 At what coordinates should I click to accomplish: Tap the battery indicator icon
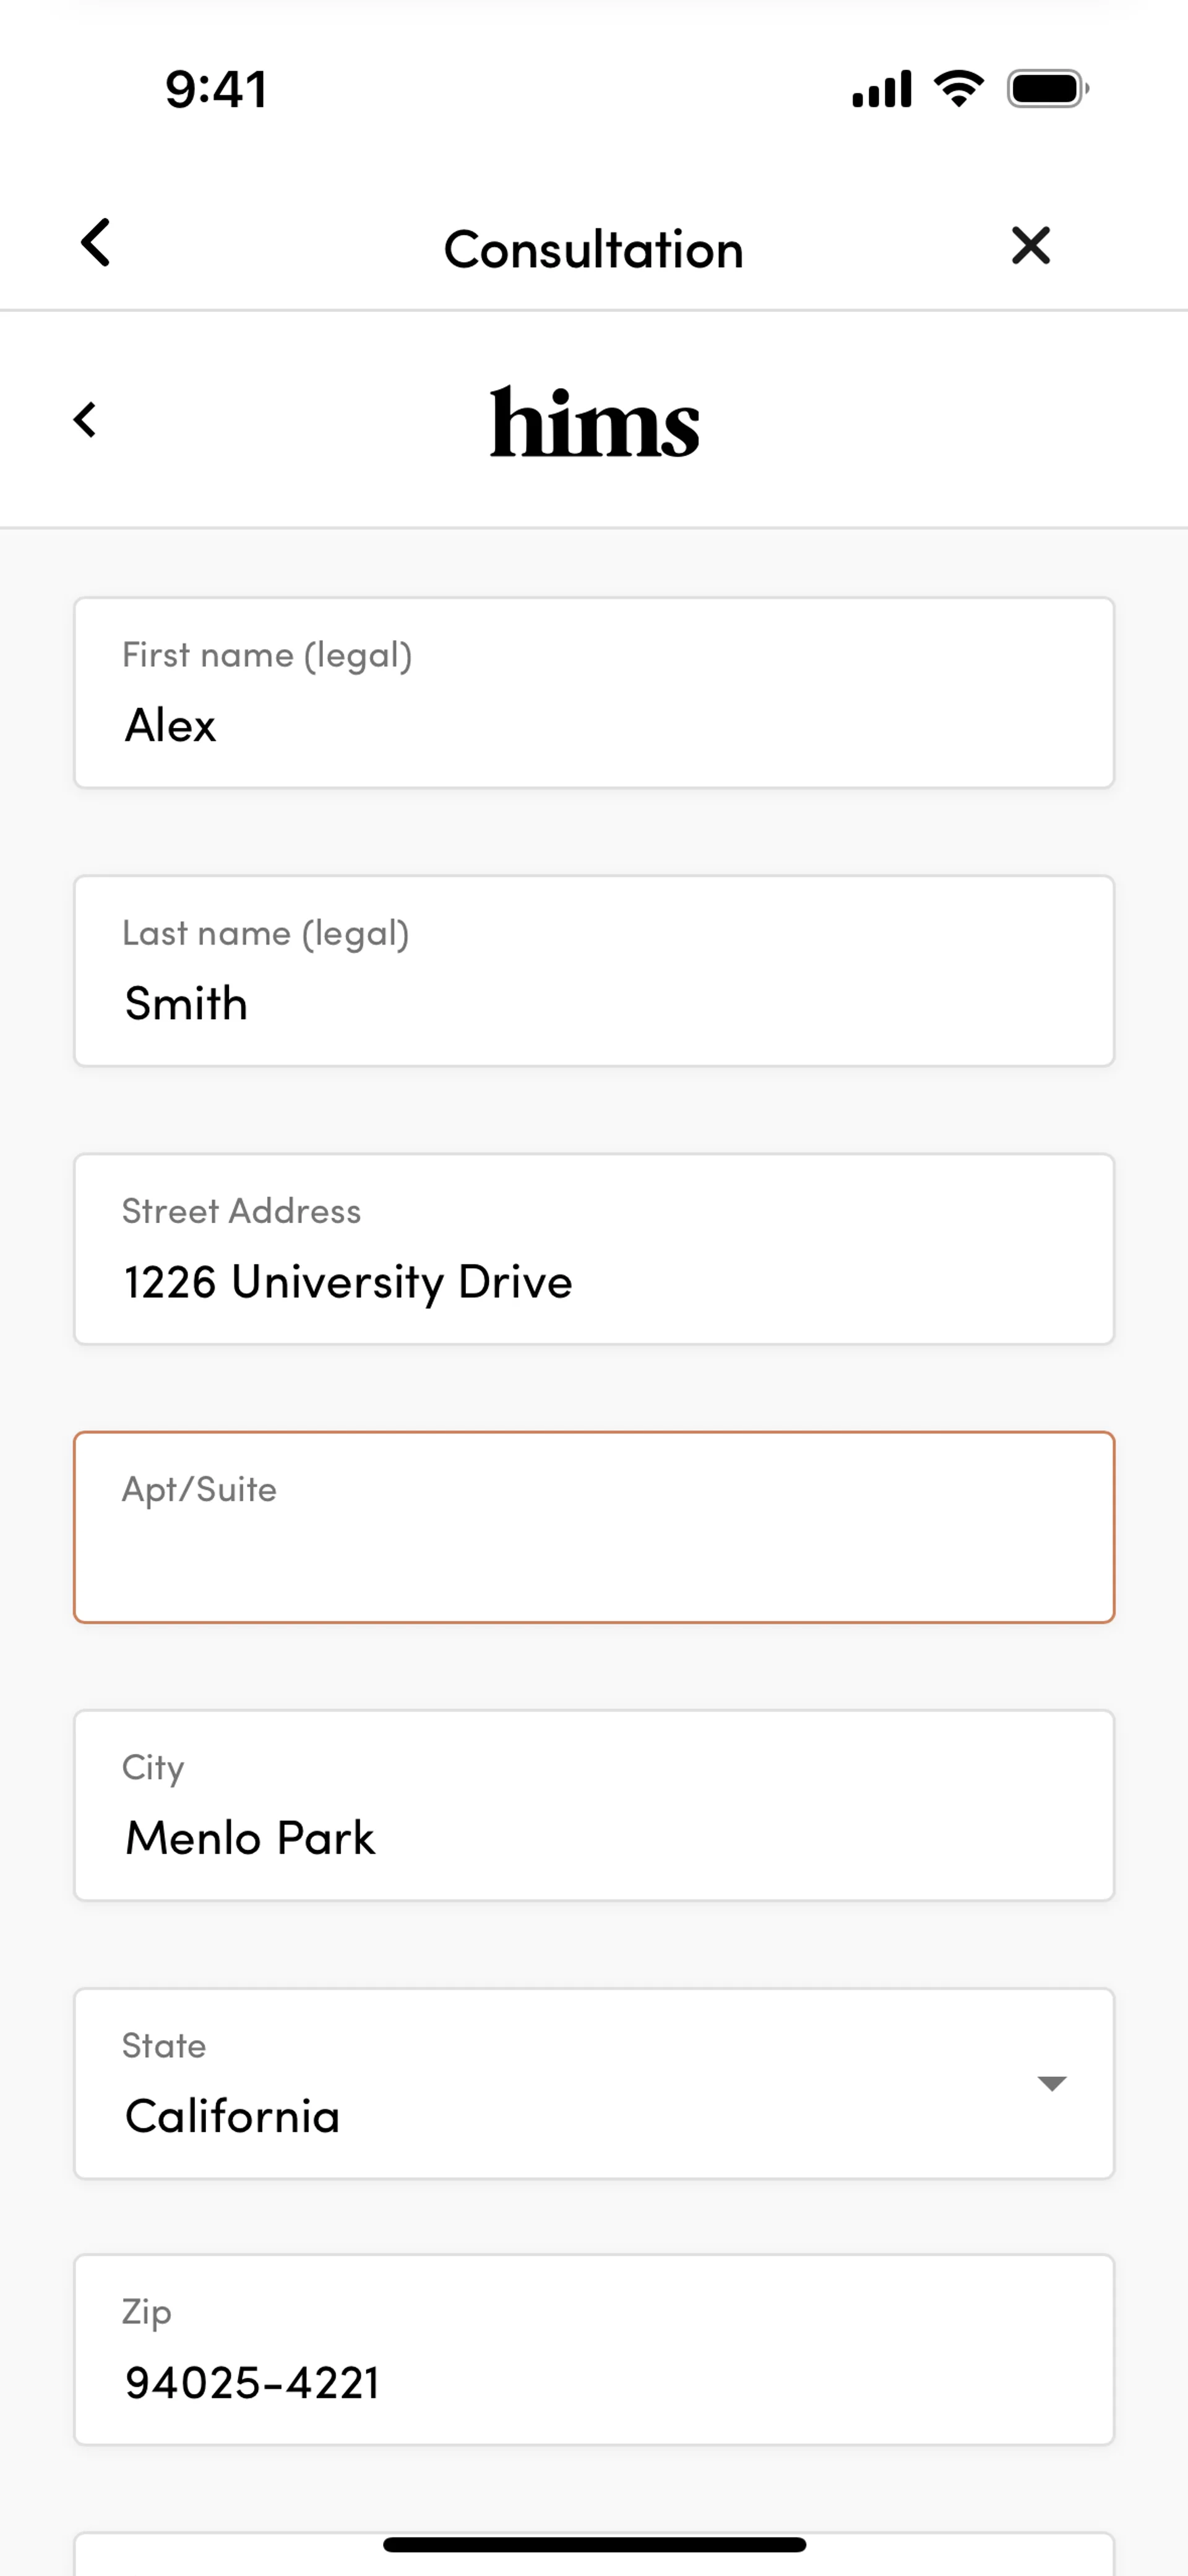coord(1047,89)
